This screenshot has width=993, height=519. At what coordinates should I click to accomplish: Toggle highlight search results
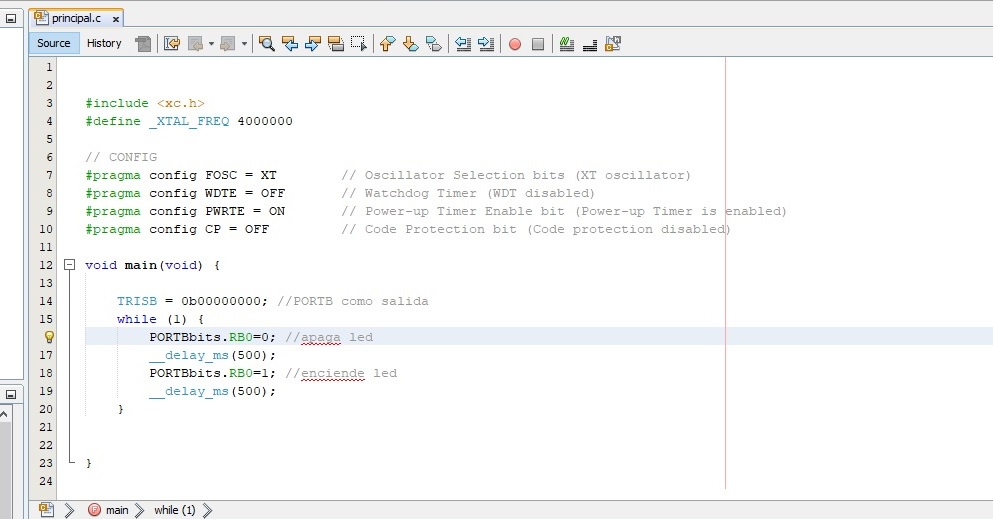click(x=336, y=44)
